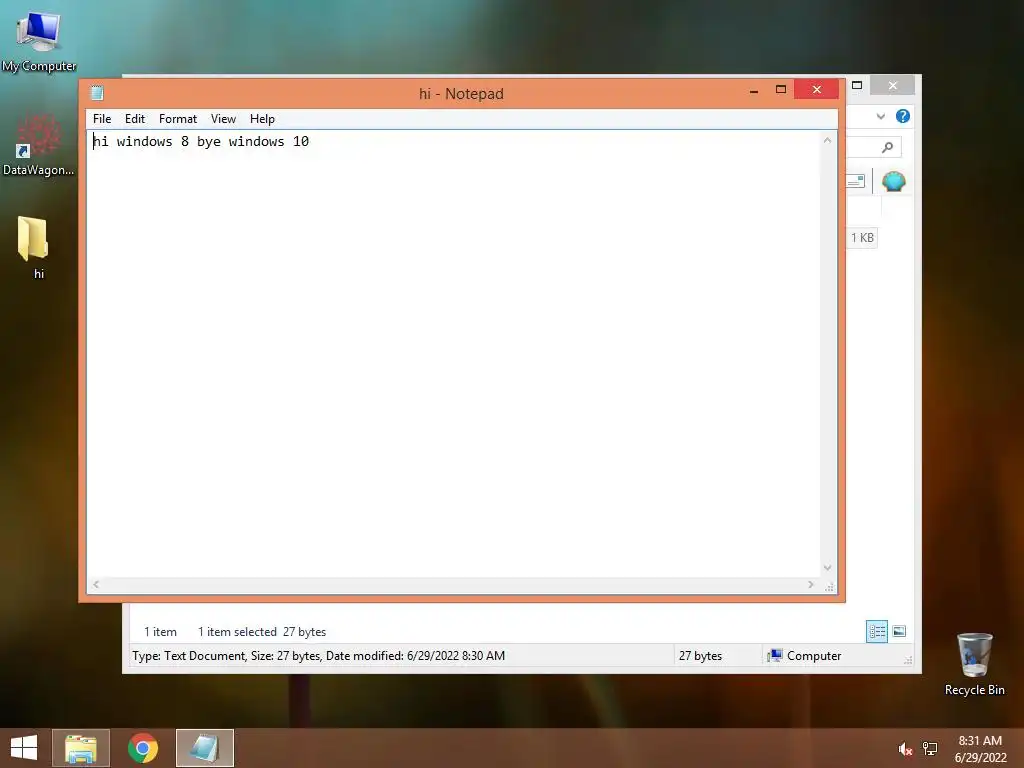
Task: Click the horizontal scrollbar left arrow in Notepad
Action: tap(96, 584)
